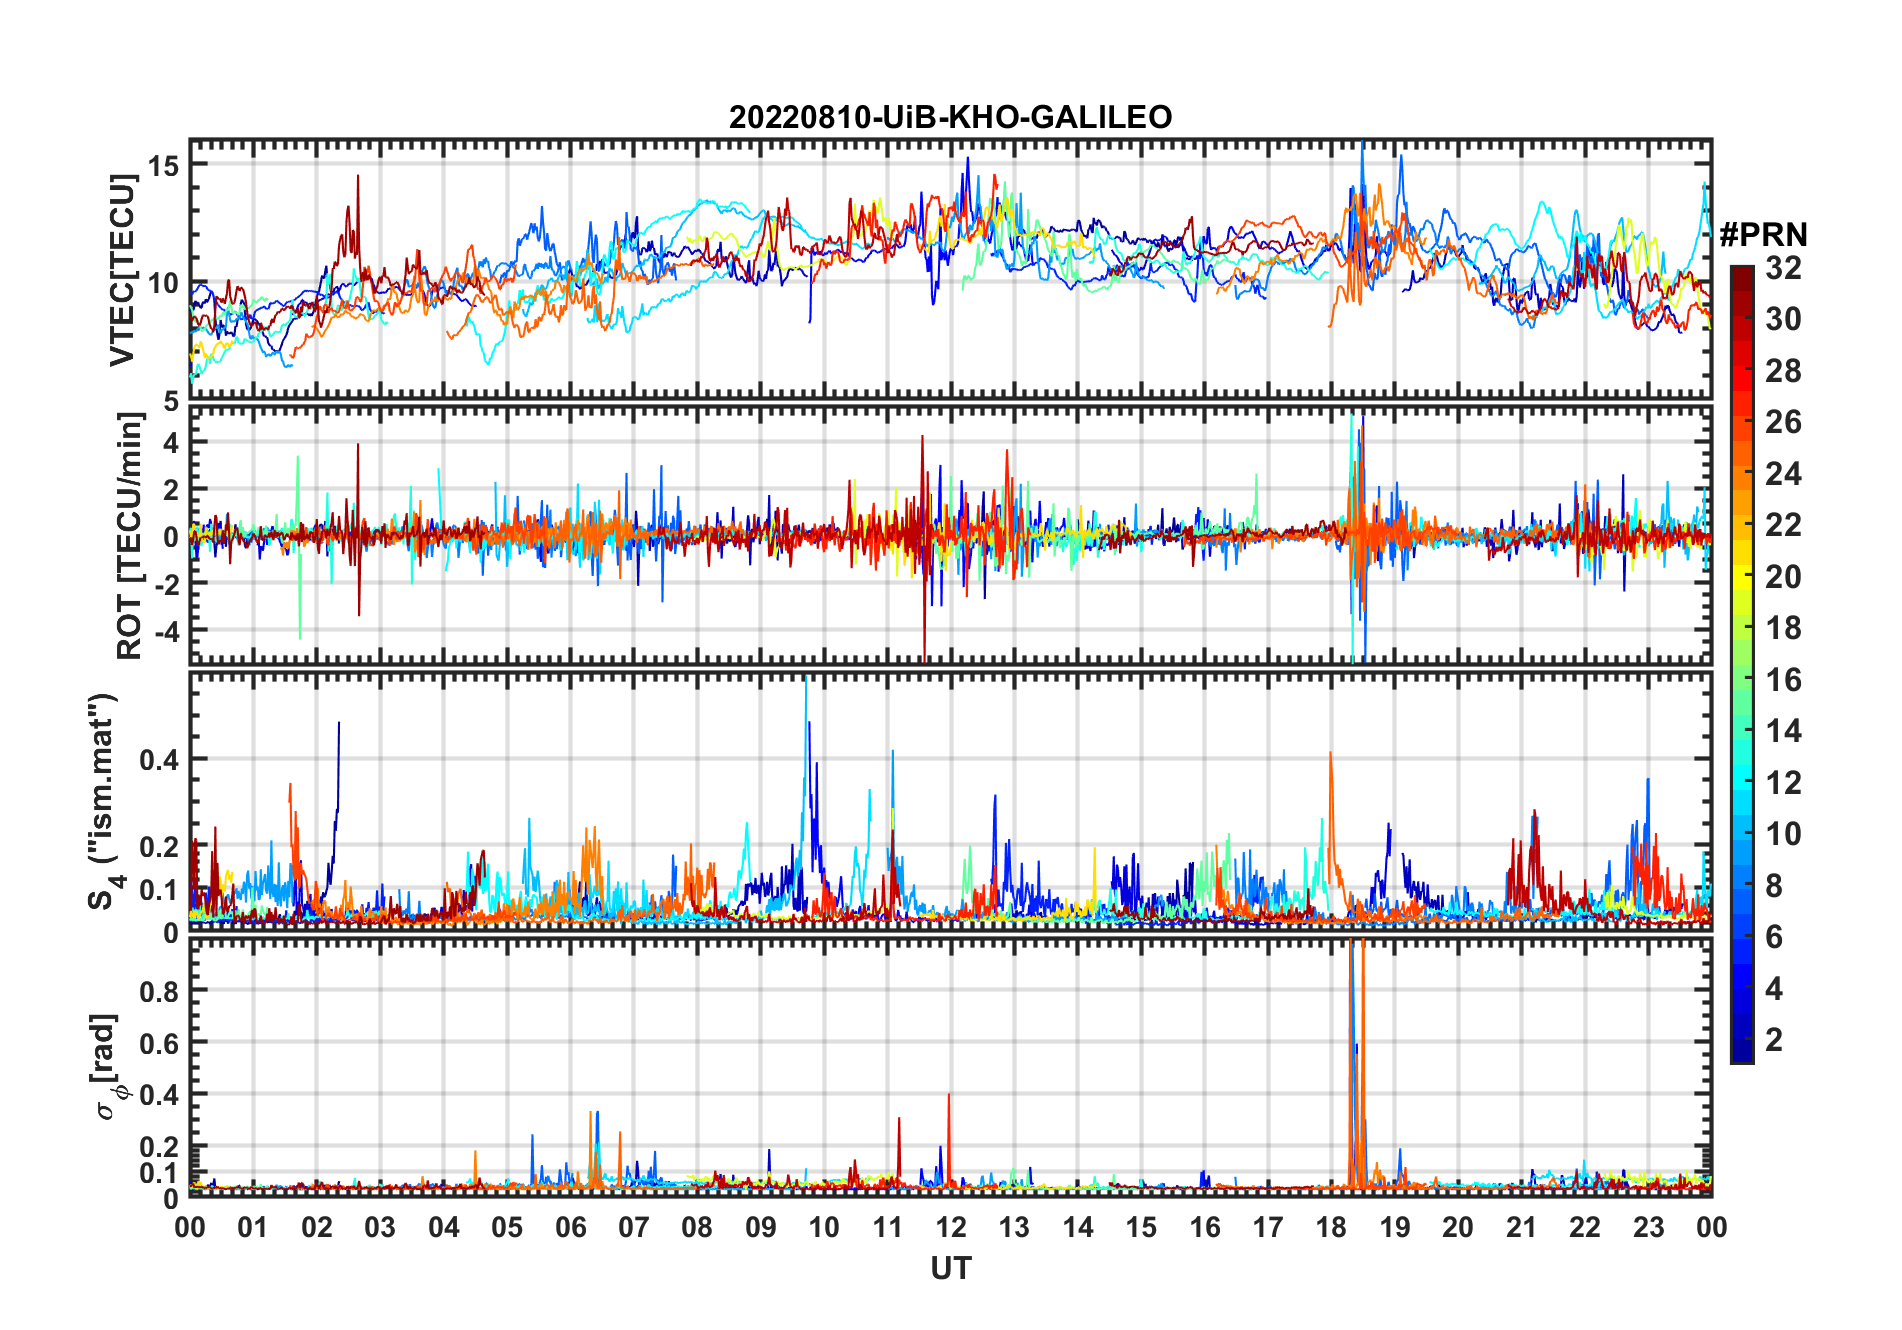Click the #PRN colorbar title
This screenshot has width=1902, height=1330.
[x=1763, y=235]
